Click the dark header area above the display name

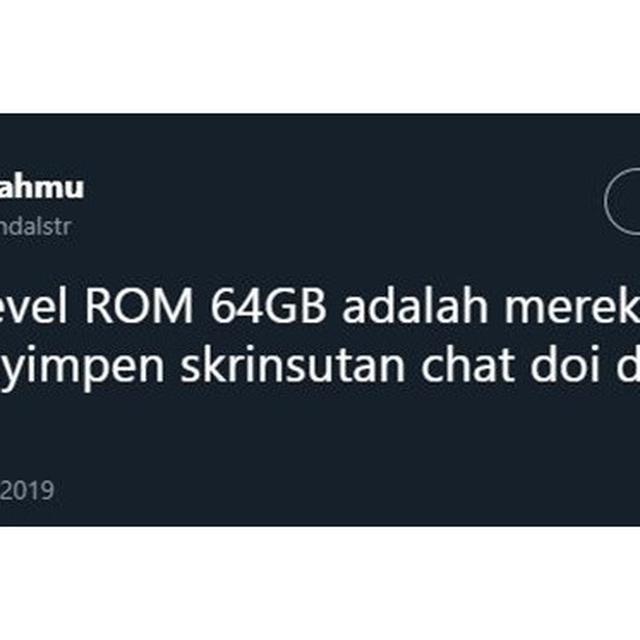tap(320, 143)
